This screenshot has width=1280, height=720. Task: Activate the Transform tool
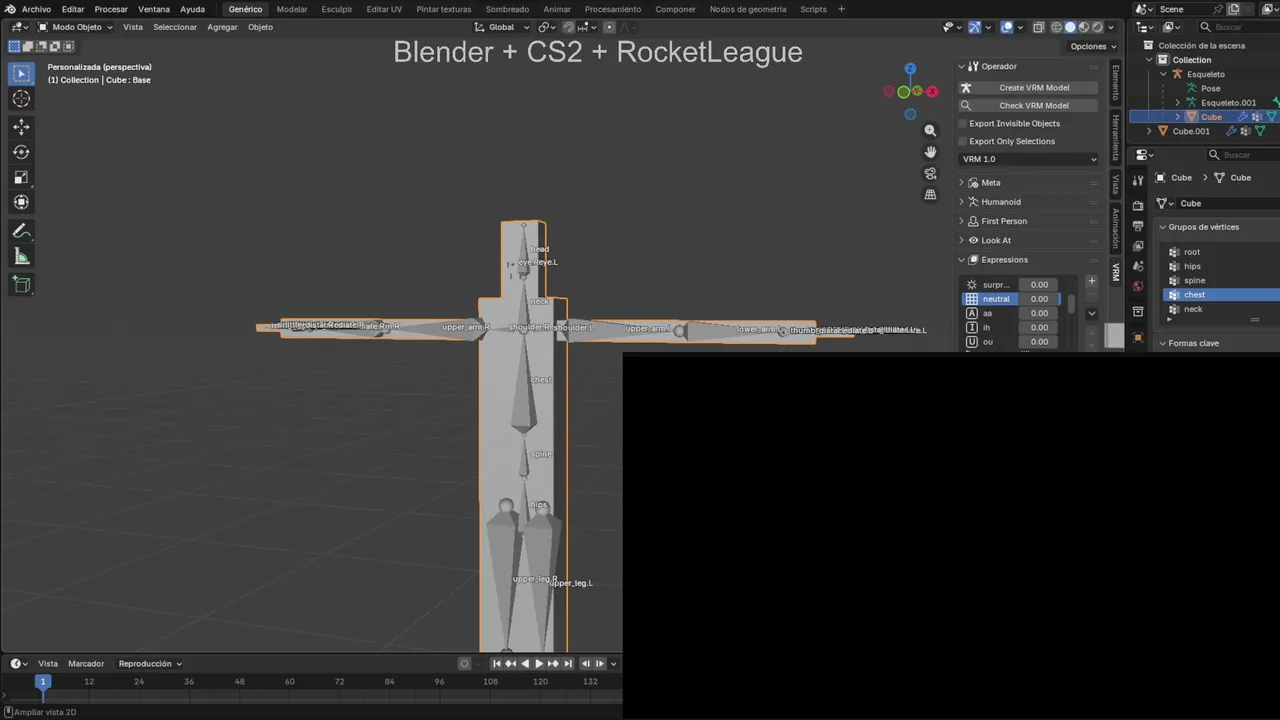21,202
